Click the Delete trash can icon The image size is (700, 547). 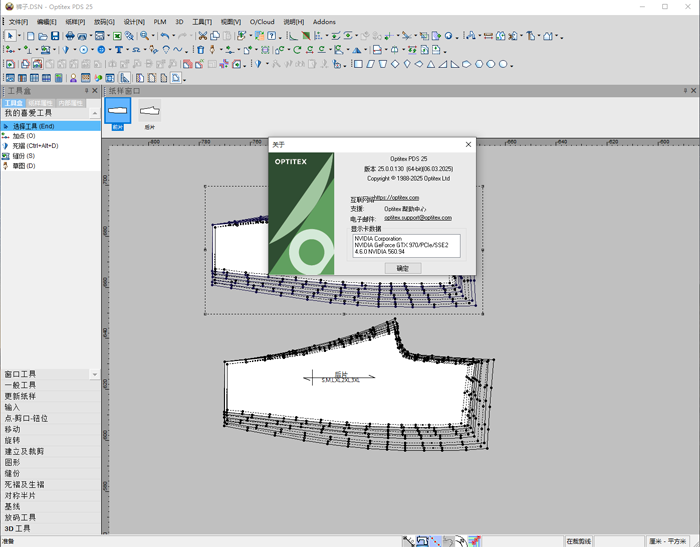click(200, 50)
